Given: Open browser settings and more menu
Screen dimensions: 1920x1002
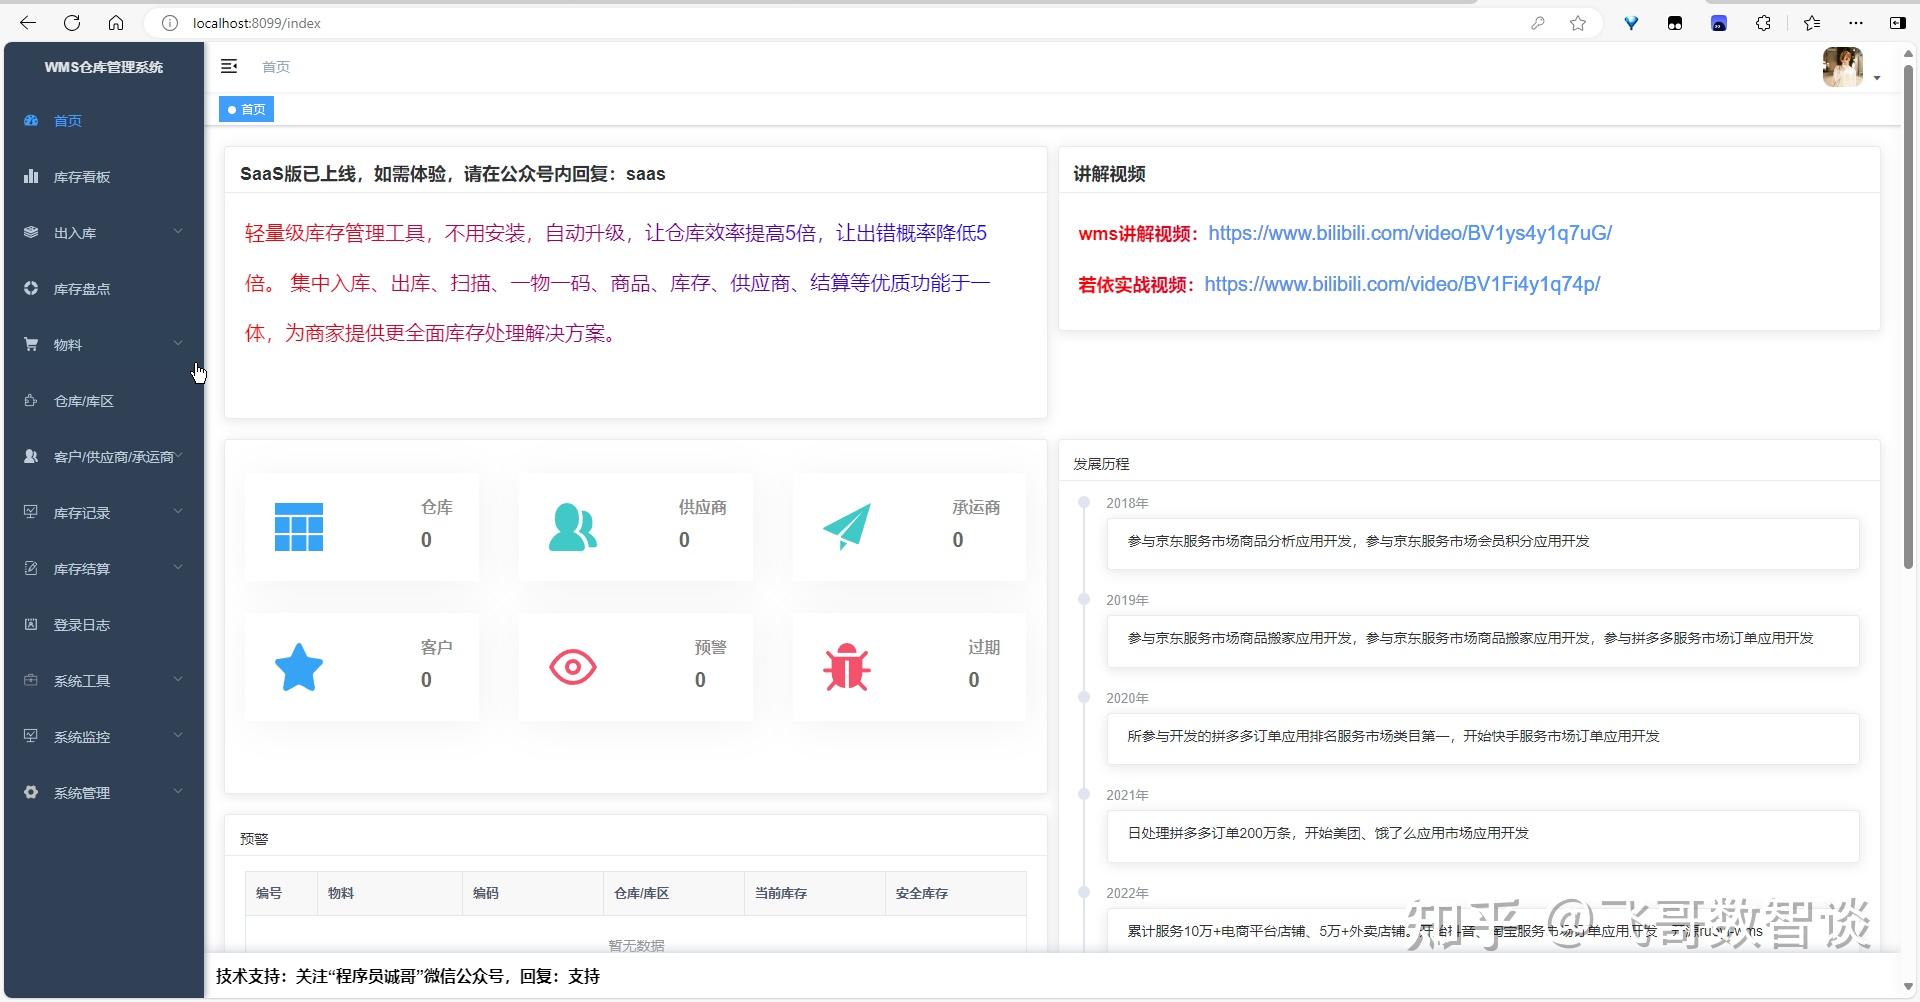Looking at the screenshot, I should (x=1856, y=23).
